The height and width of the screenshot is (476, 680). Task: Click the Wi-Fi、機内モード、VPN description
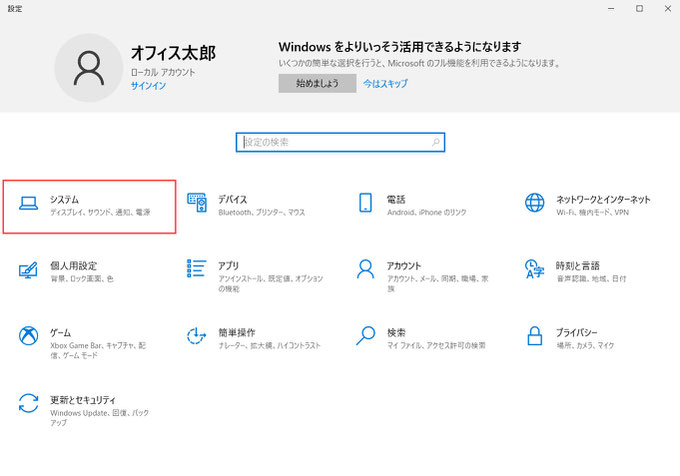[x=592, y=212]
